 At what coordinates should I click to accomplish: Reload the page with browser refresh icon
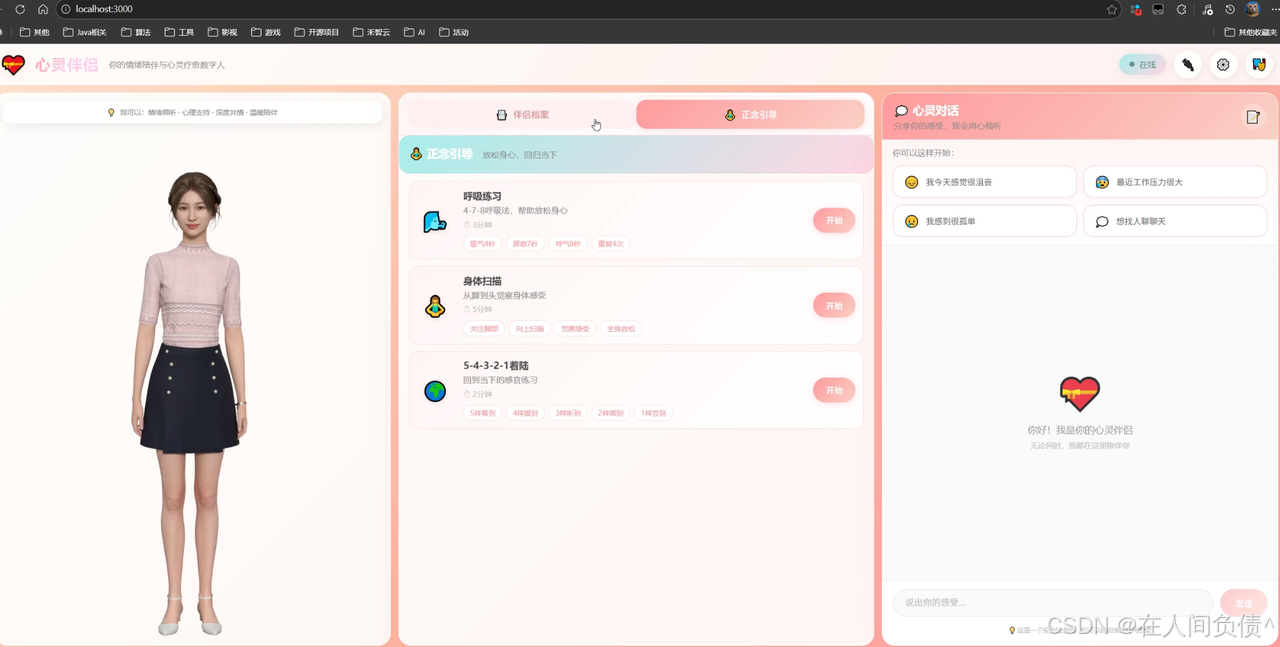click(x=19, y=9)
